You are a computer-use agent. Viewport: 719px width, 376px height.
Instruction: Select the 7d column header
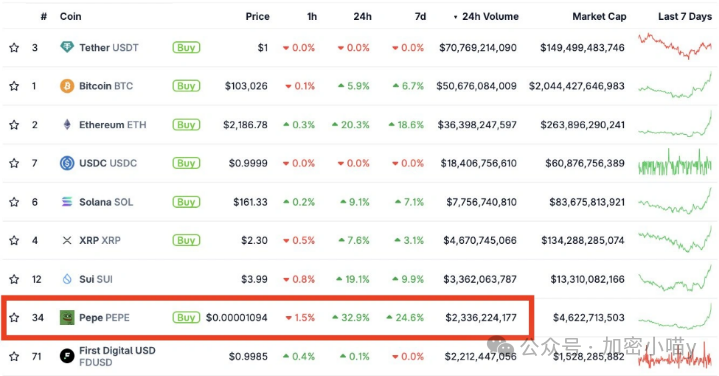pyautogui.click(x=420, y=17)
